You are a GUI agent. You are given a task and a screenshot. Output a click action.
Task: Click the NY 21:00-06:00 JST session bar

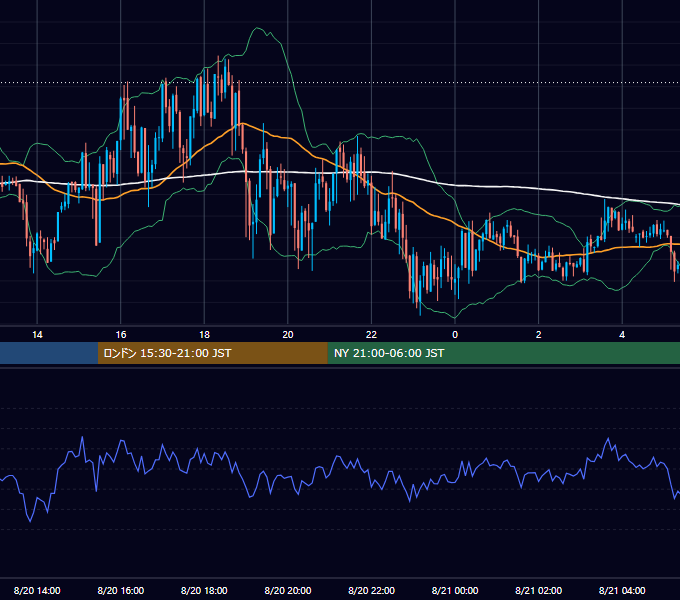(503, 353)
